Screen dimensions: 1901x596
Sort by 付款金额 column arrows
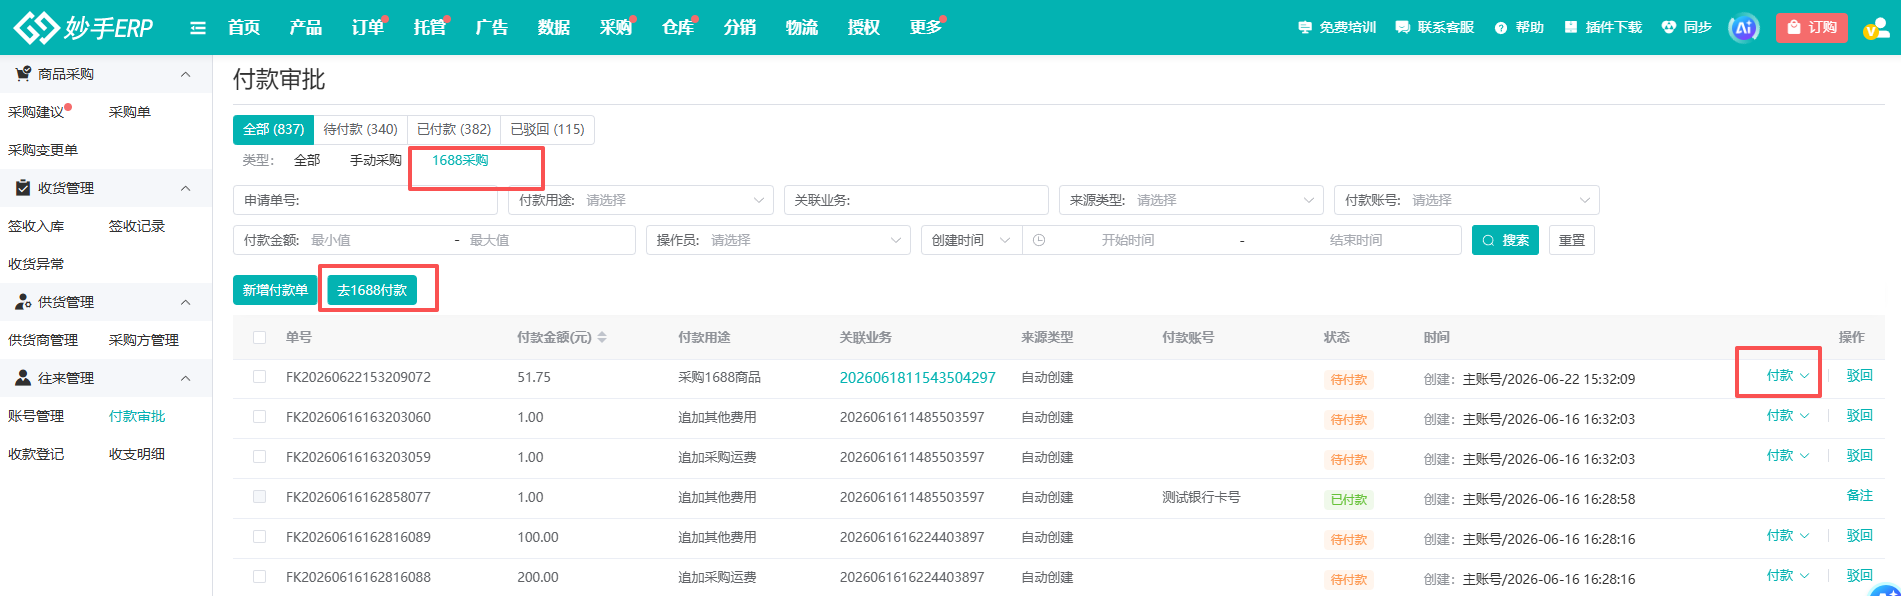(x=602, y=338)
